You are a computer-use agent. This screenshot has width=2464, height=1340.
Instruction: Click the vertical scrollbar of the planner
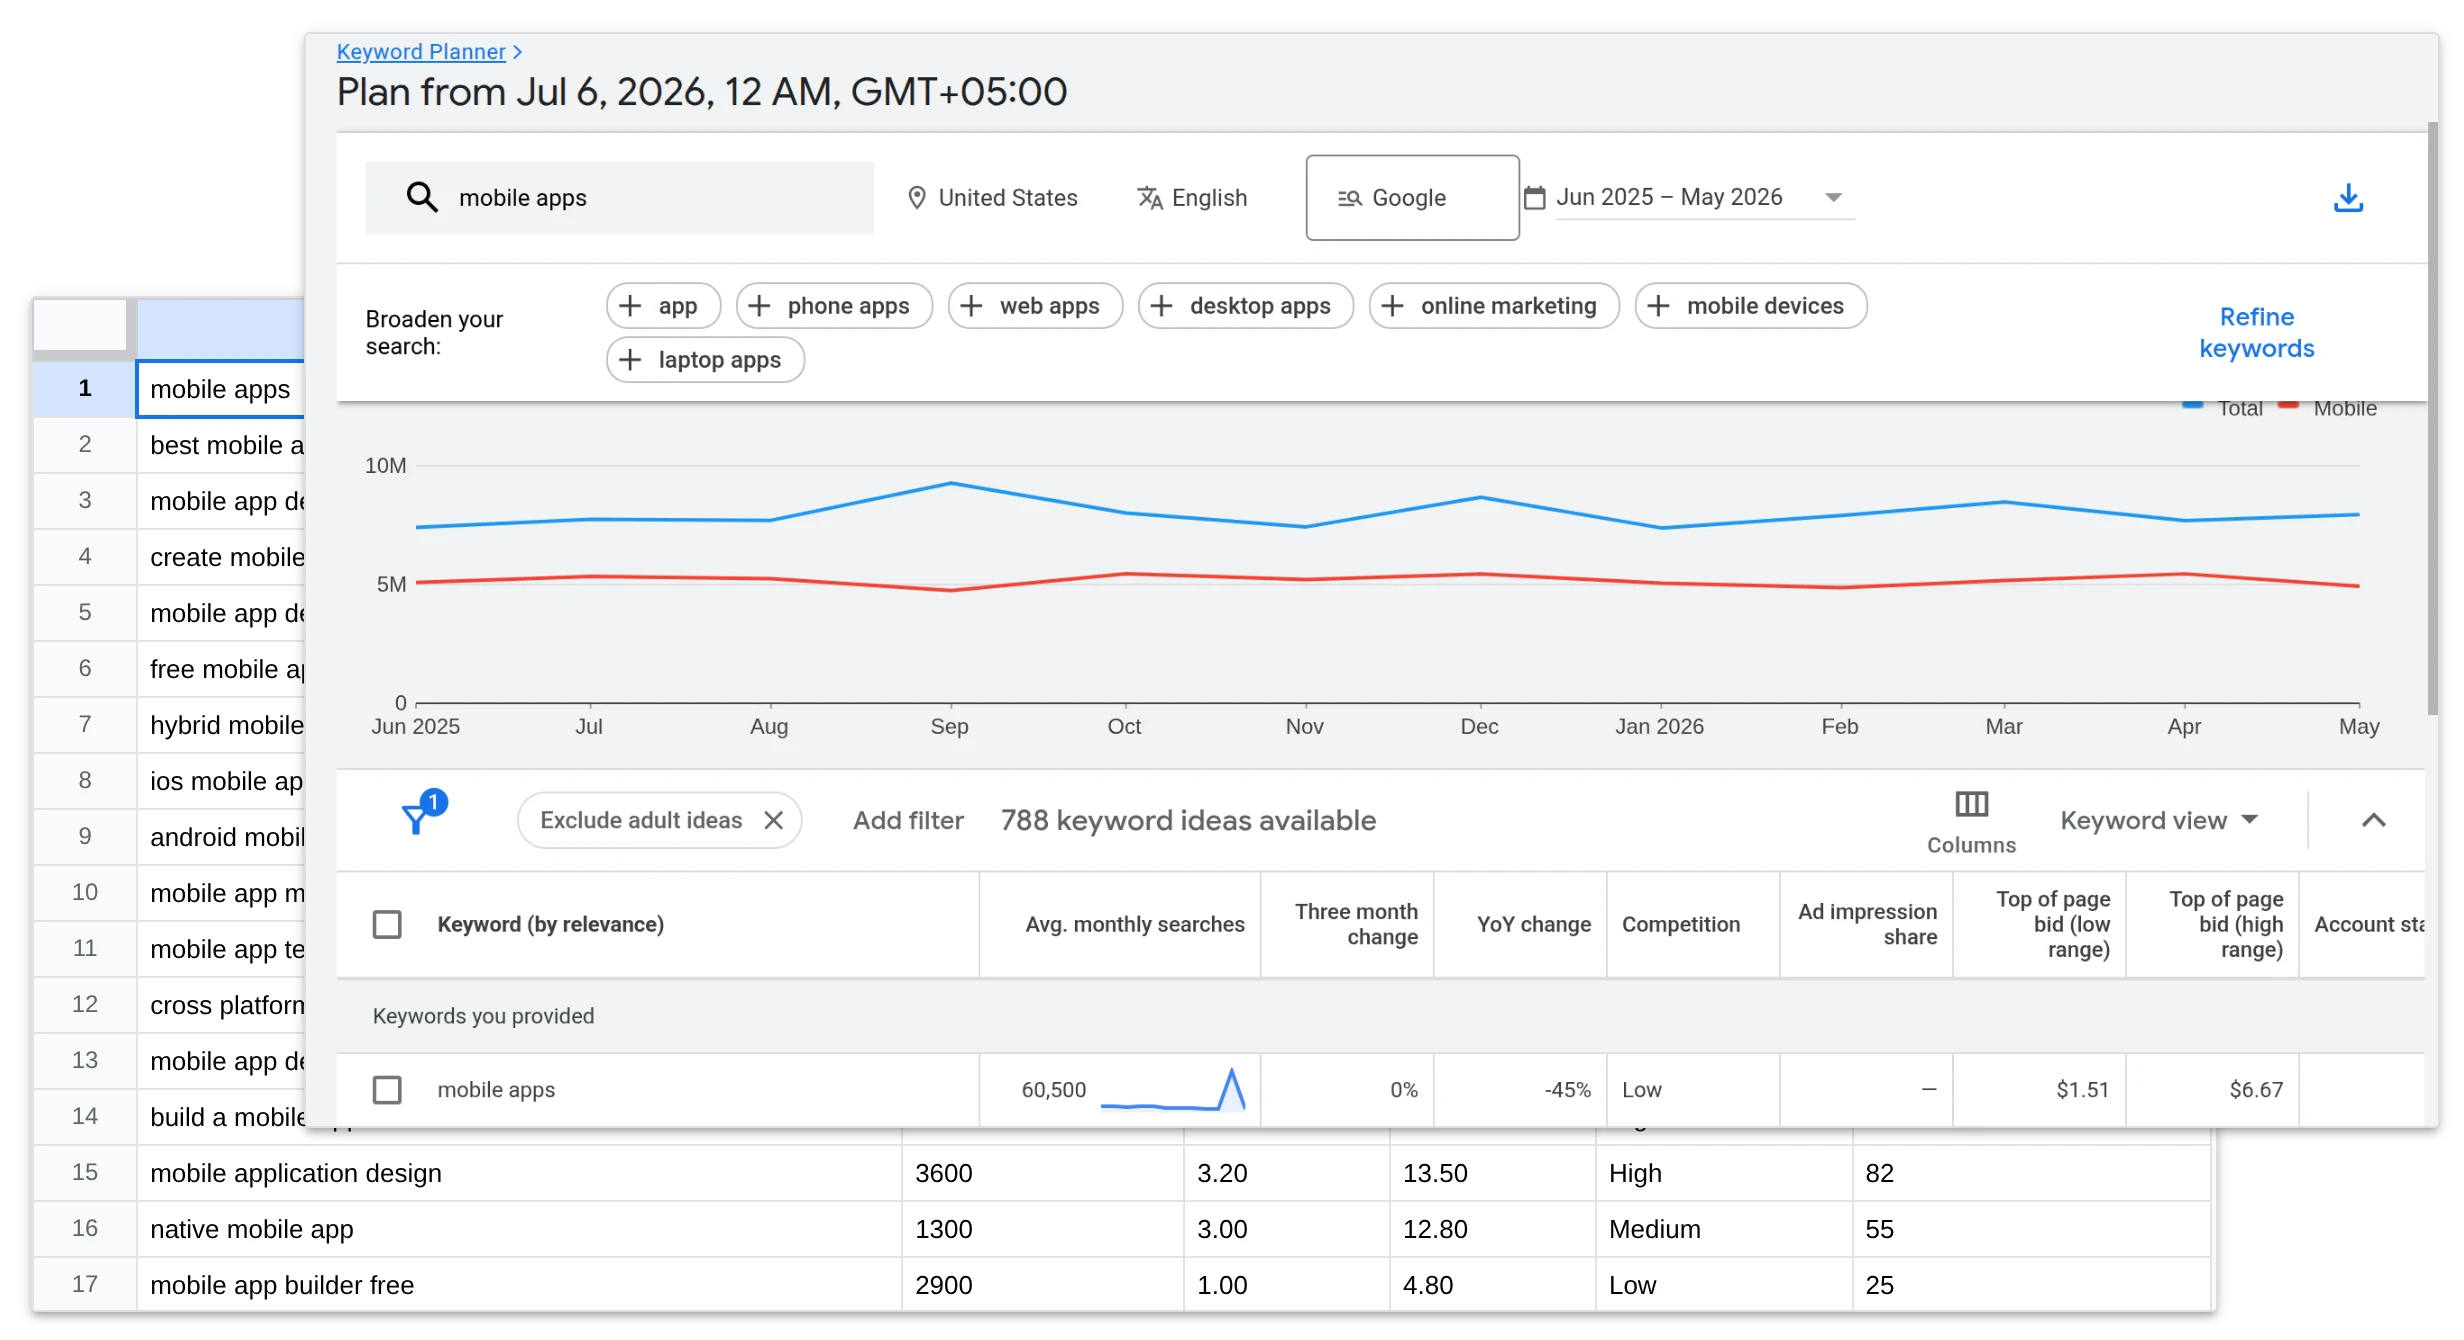pos(2432,418)
